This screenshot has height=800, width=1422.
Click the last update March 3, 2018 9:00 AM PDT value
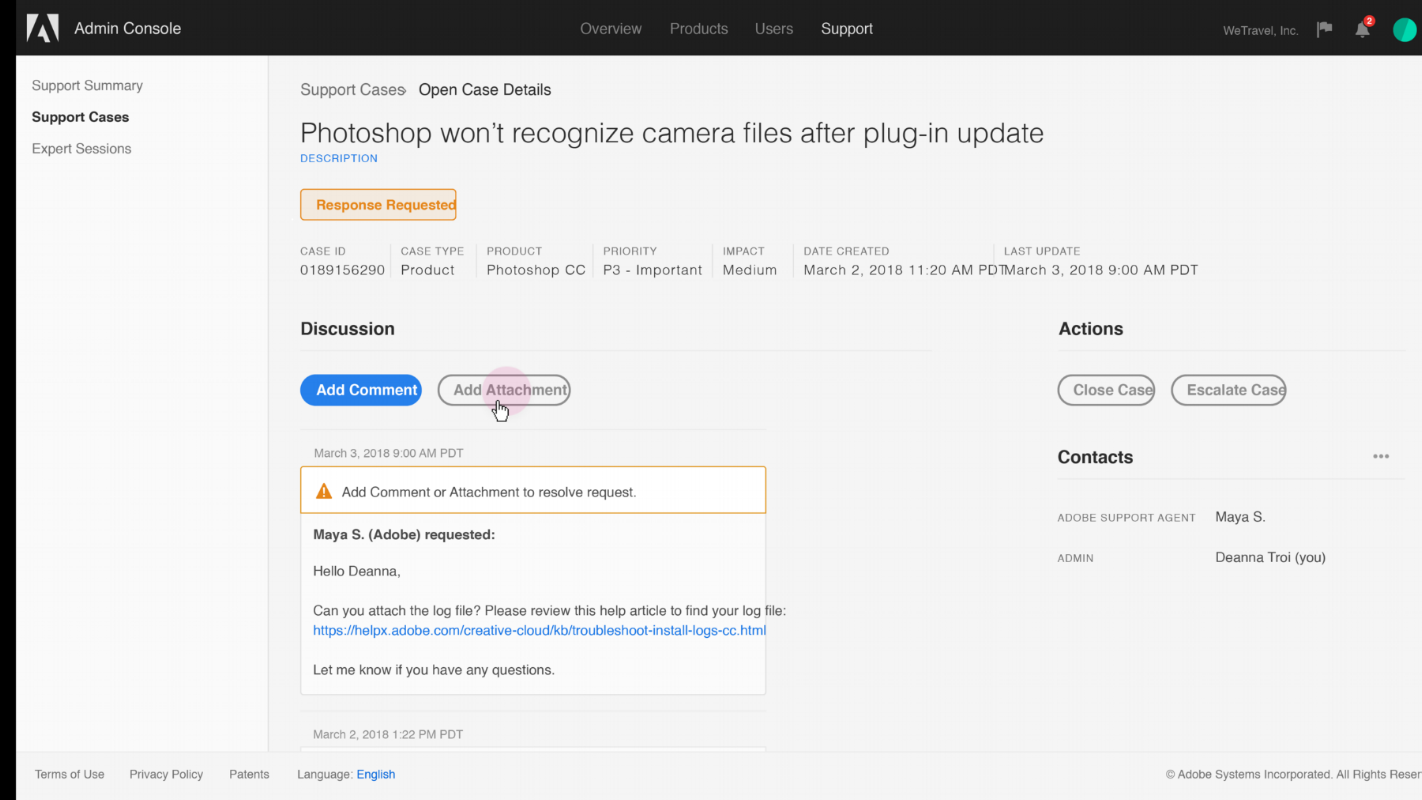(x=1102, y=270)
